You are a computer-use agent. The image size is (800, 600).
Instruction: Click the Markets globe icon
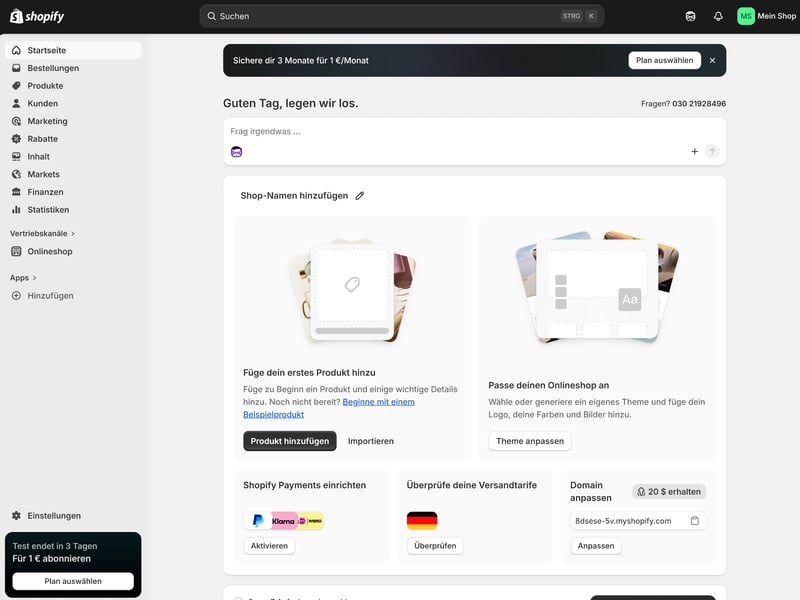(16, 174)
